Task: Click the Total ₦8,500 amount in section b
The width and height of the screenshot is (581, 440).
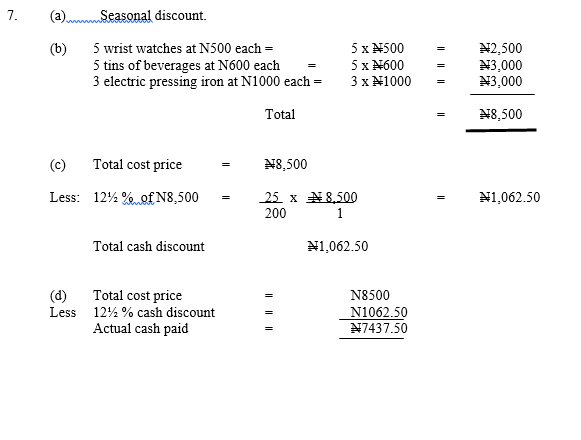Action: point(501,114)
